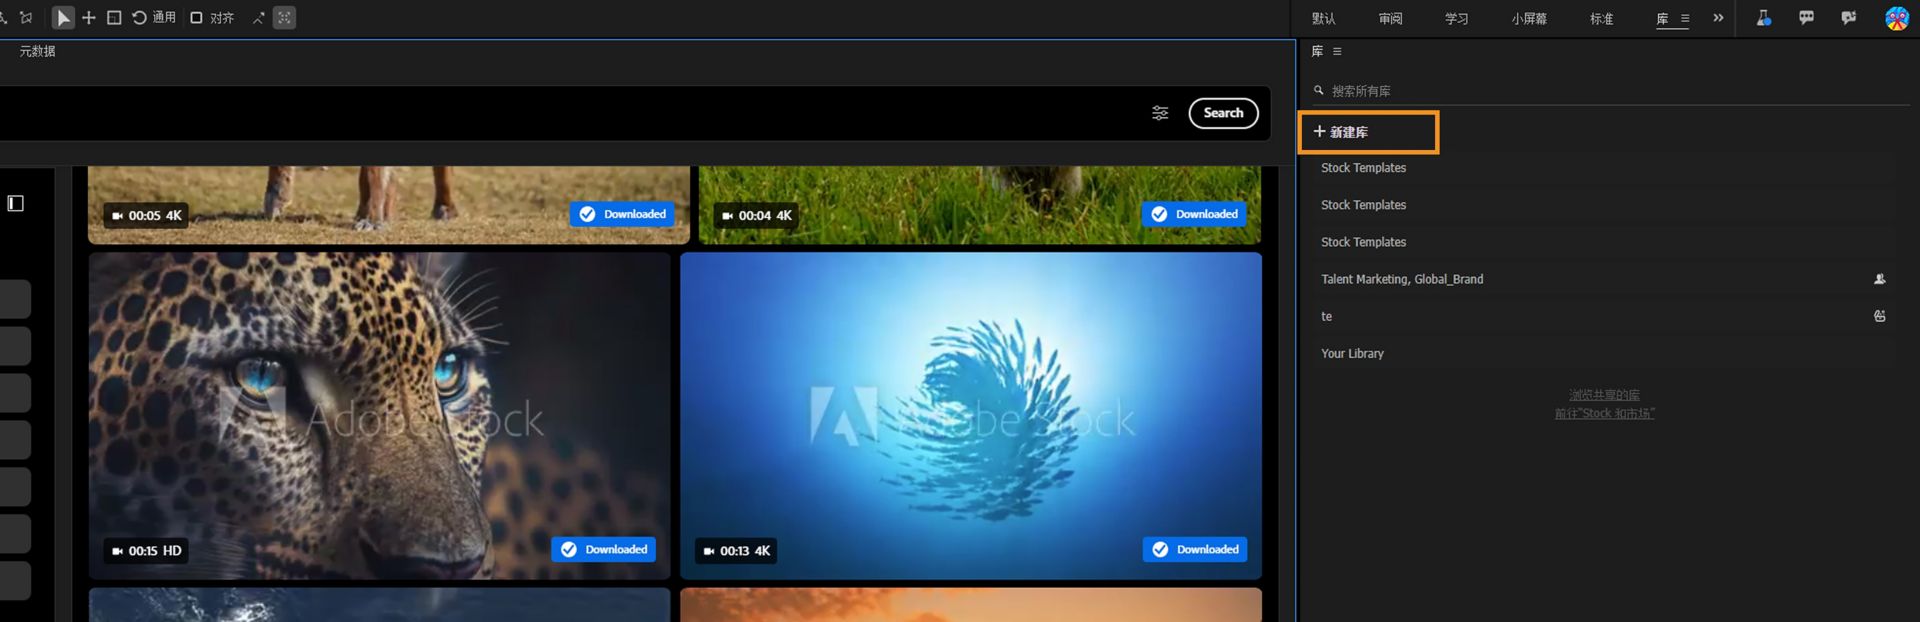Click the plus-shaped tool icon in toolbar
Image resolution: width=1920 pixels, height=622 pixels.
coord(89,18)
